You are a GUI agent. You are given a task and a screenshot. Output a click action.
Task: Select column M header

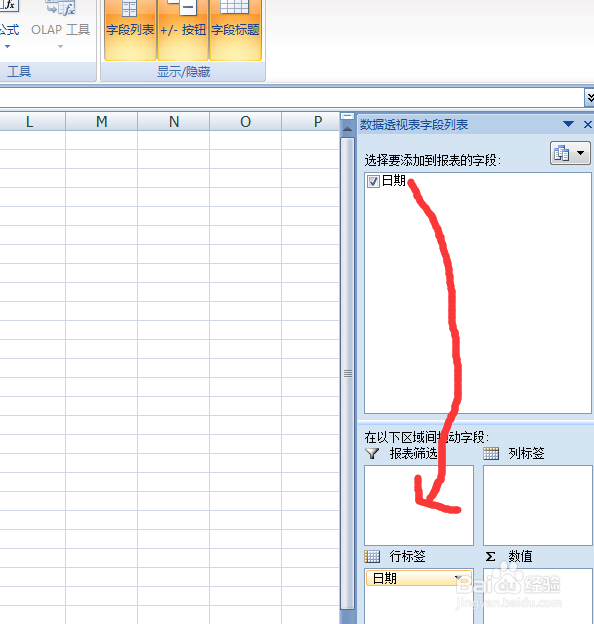[x=101, y=121]
